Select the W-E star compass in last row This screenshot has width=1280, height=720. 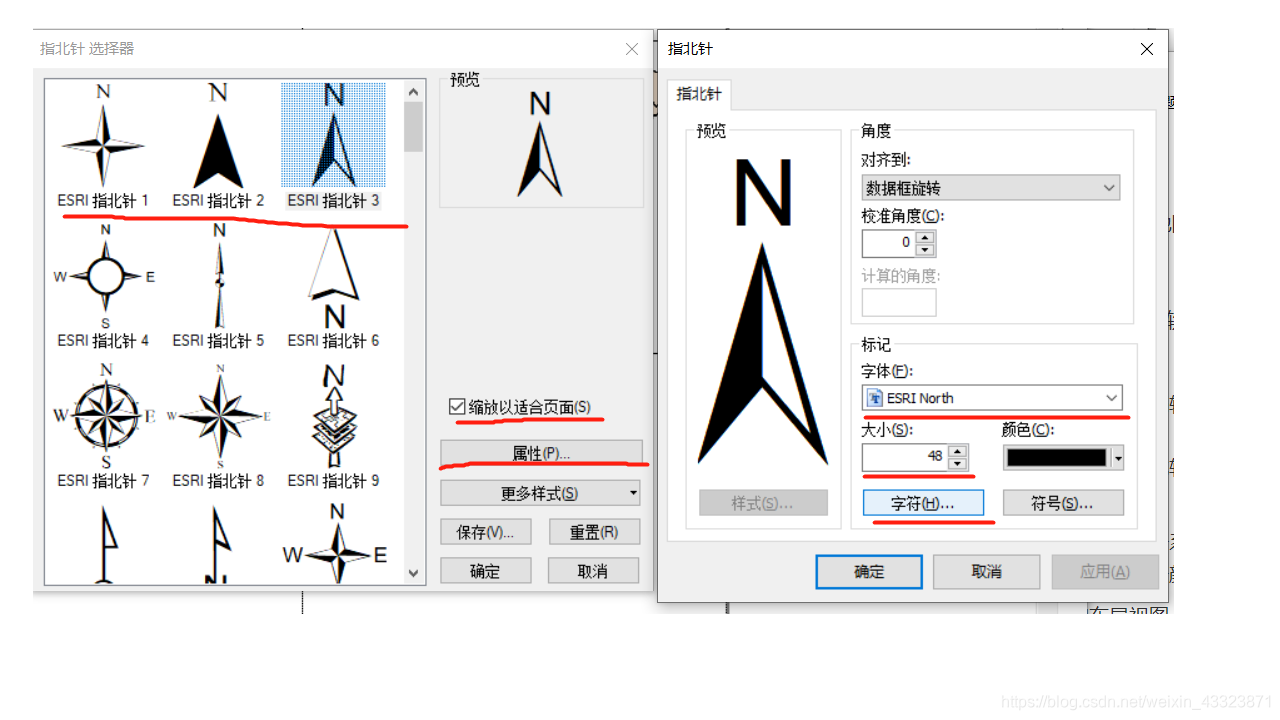tap(334, 543)
